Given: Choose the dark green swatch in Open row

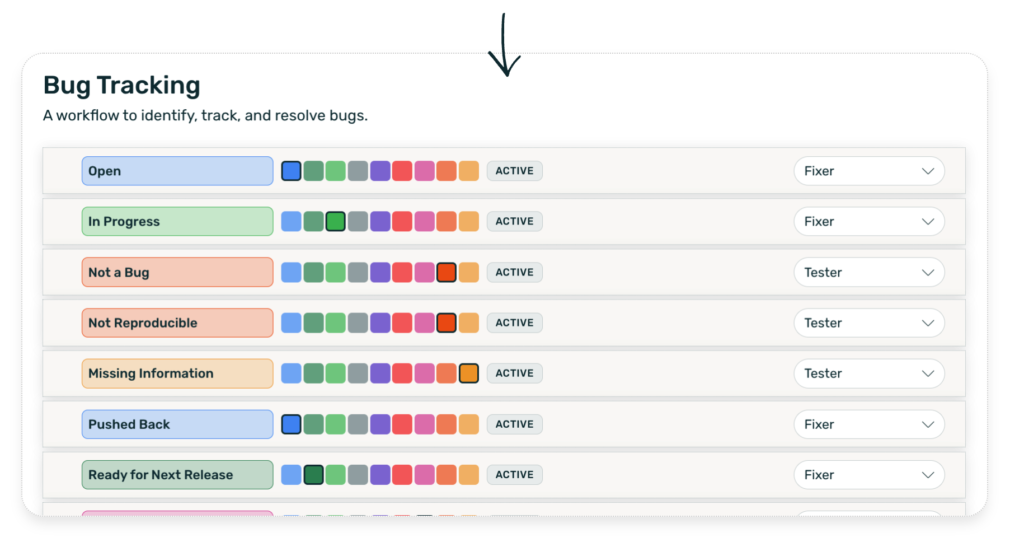Looking at the screenshot, I should [313, 171].
